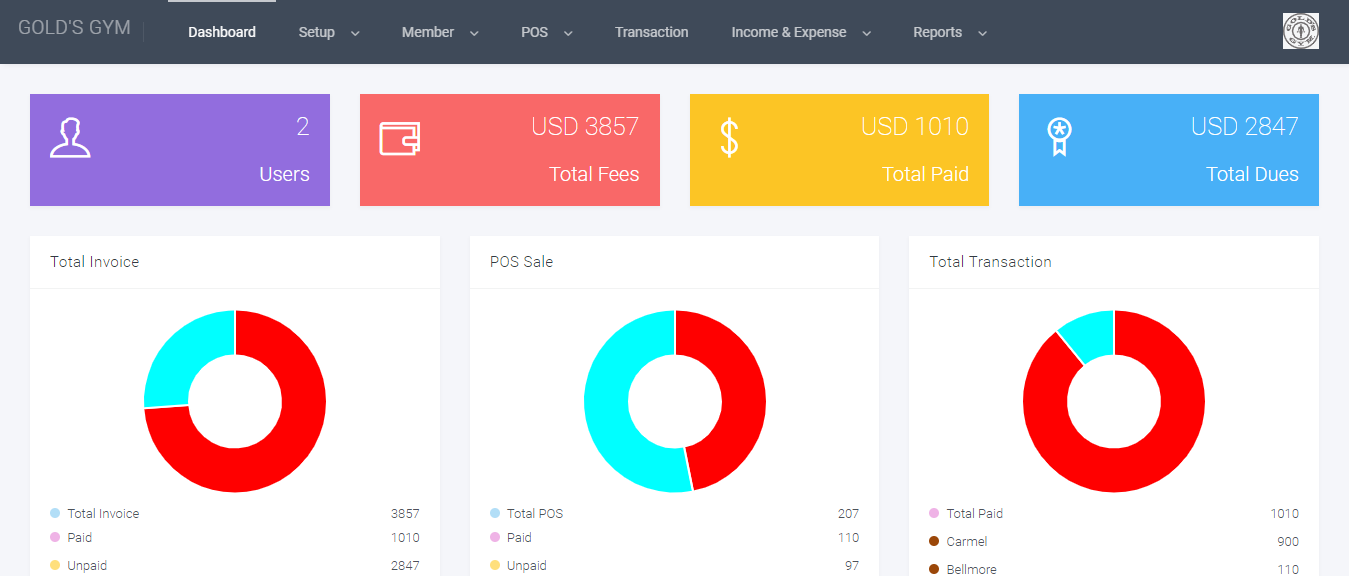Click the Total Dues award ribbon icon

[x=1059, y=138]
